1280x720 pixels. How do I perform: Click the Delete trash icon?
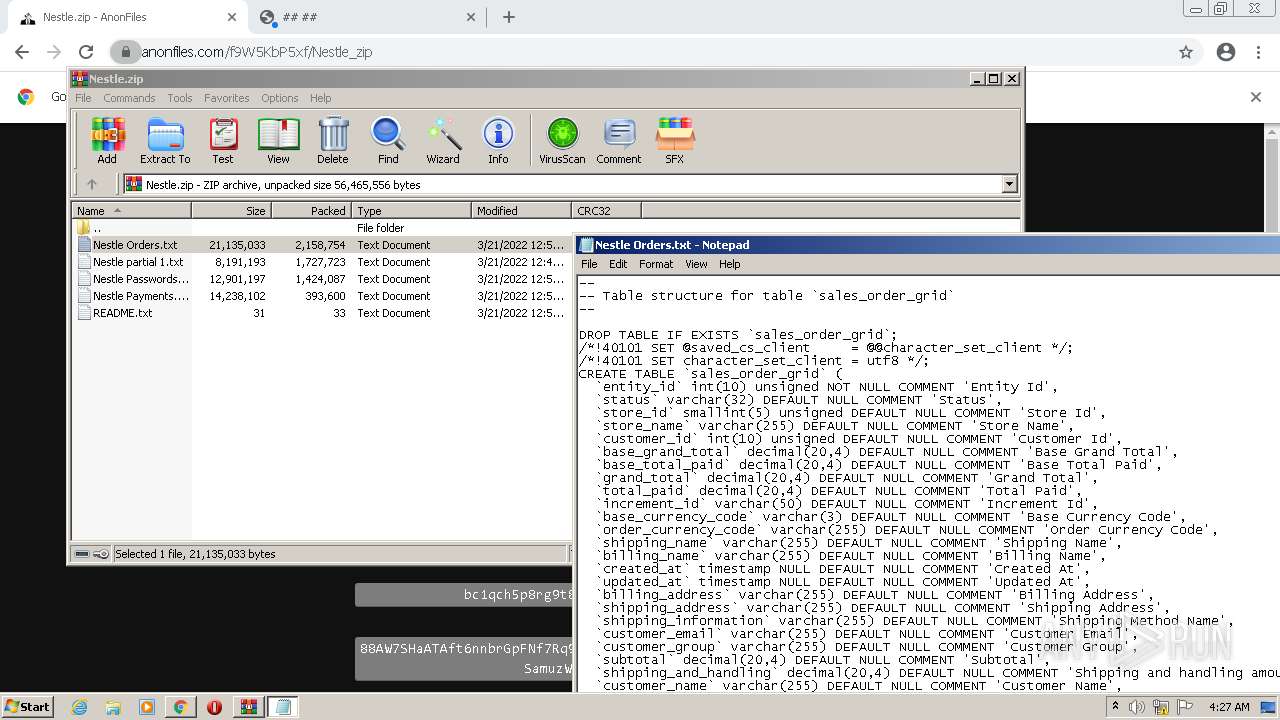333,141
